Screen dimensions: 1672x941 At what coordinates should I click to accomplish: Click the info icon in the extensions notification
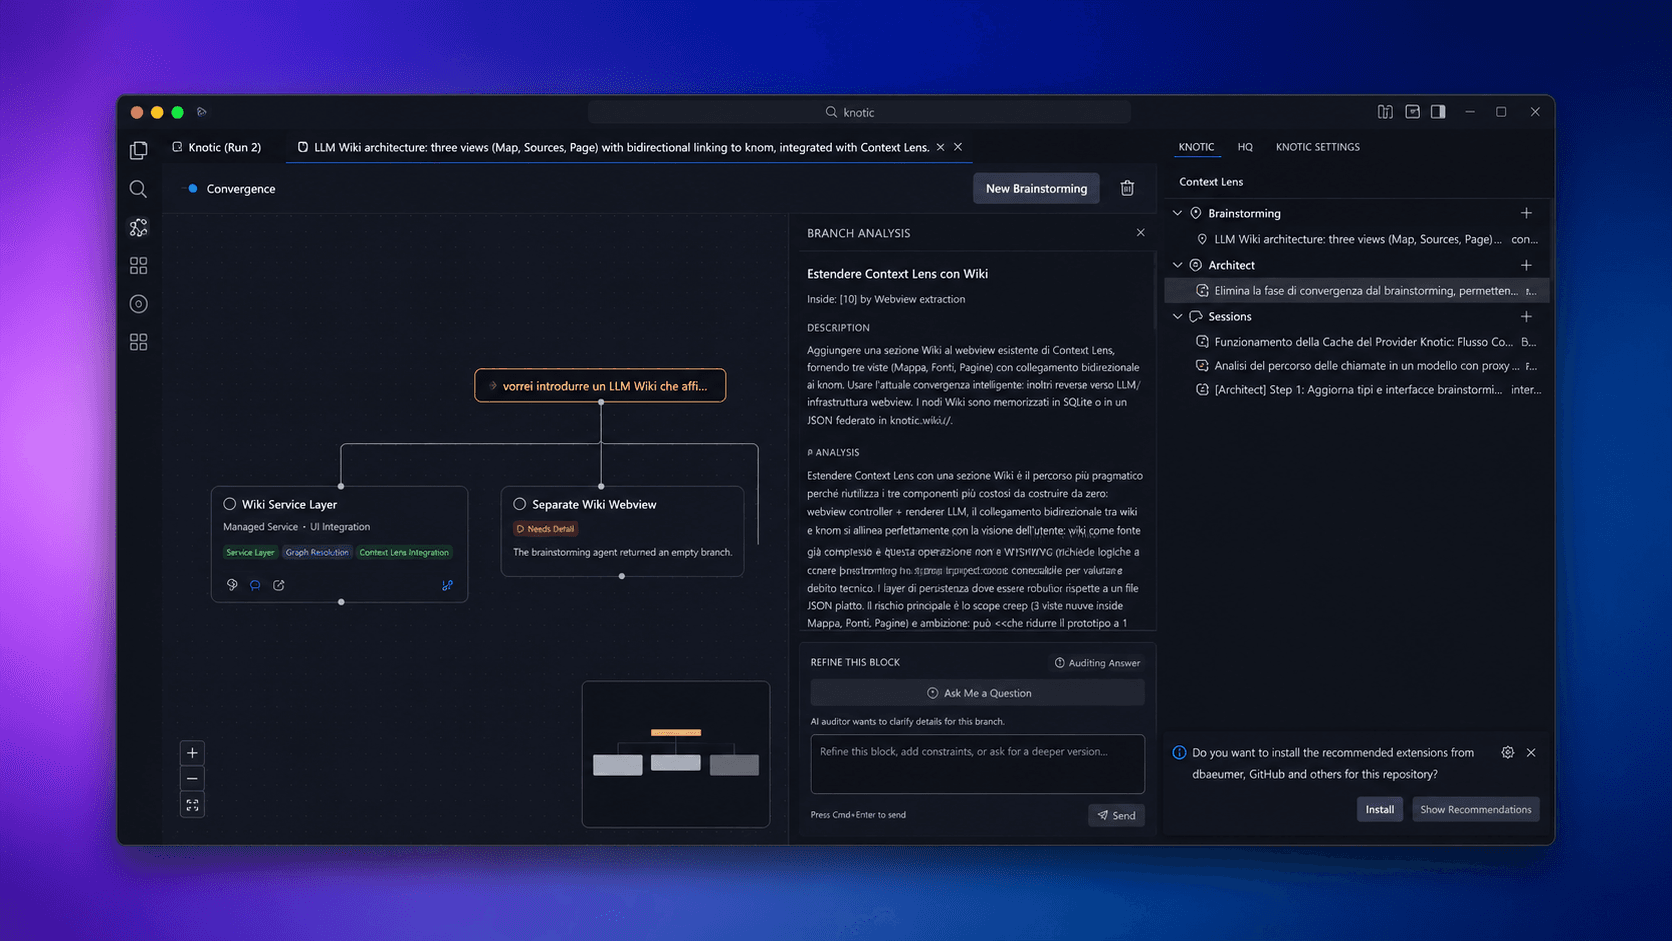coord(1179,752)
